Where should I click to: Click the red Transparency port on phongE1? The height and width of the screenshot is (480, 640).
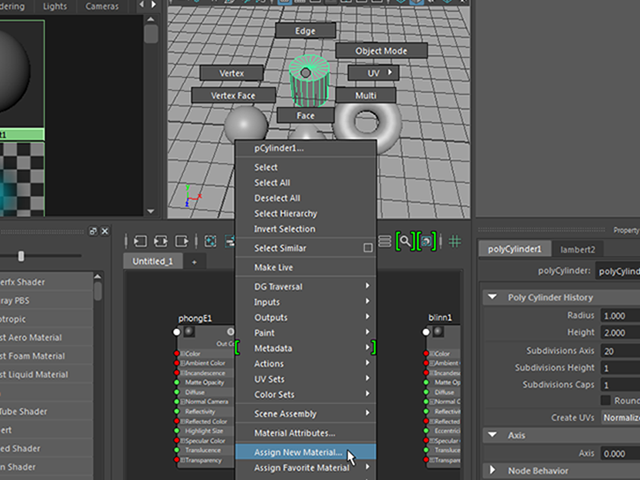[x=176, y=460]
